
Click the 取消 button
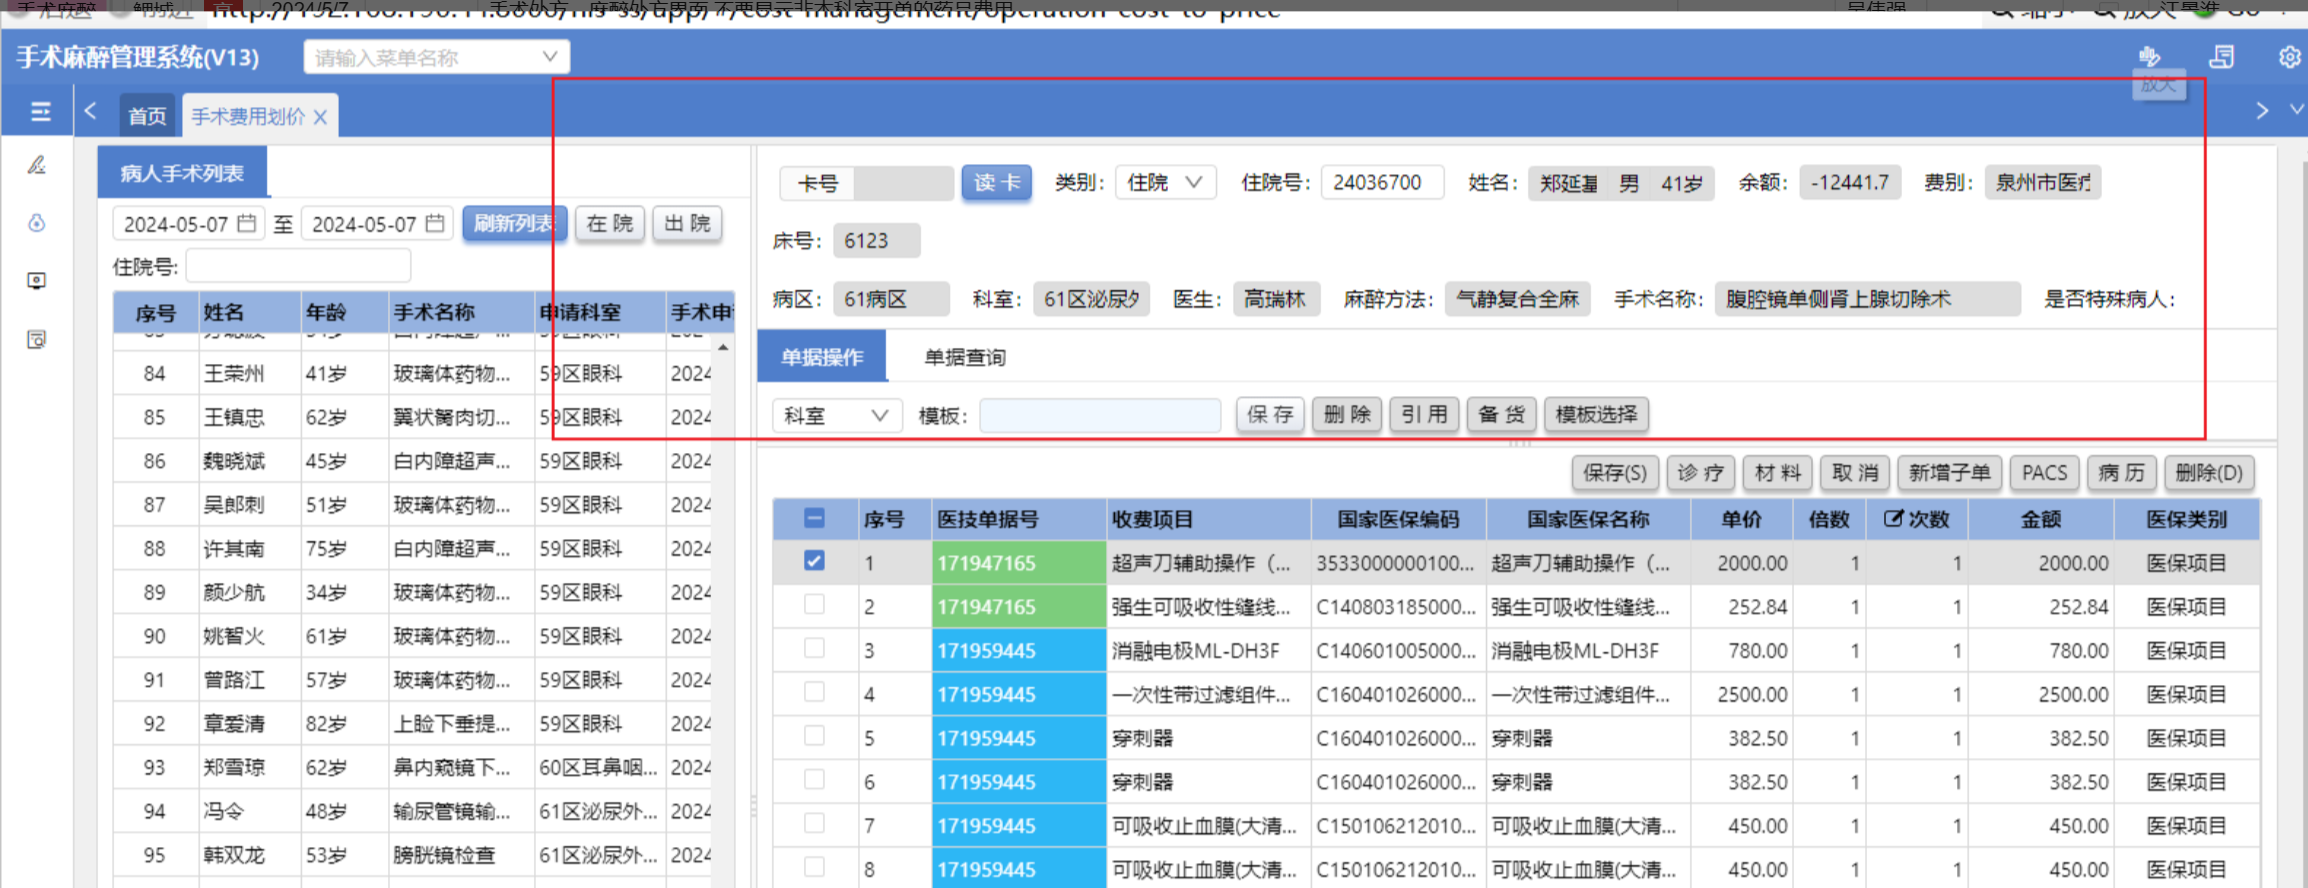1855,473
